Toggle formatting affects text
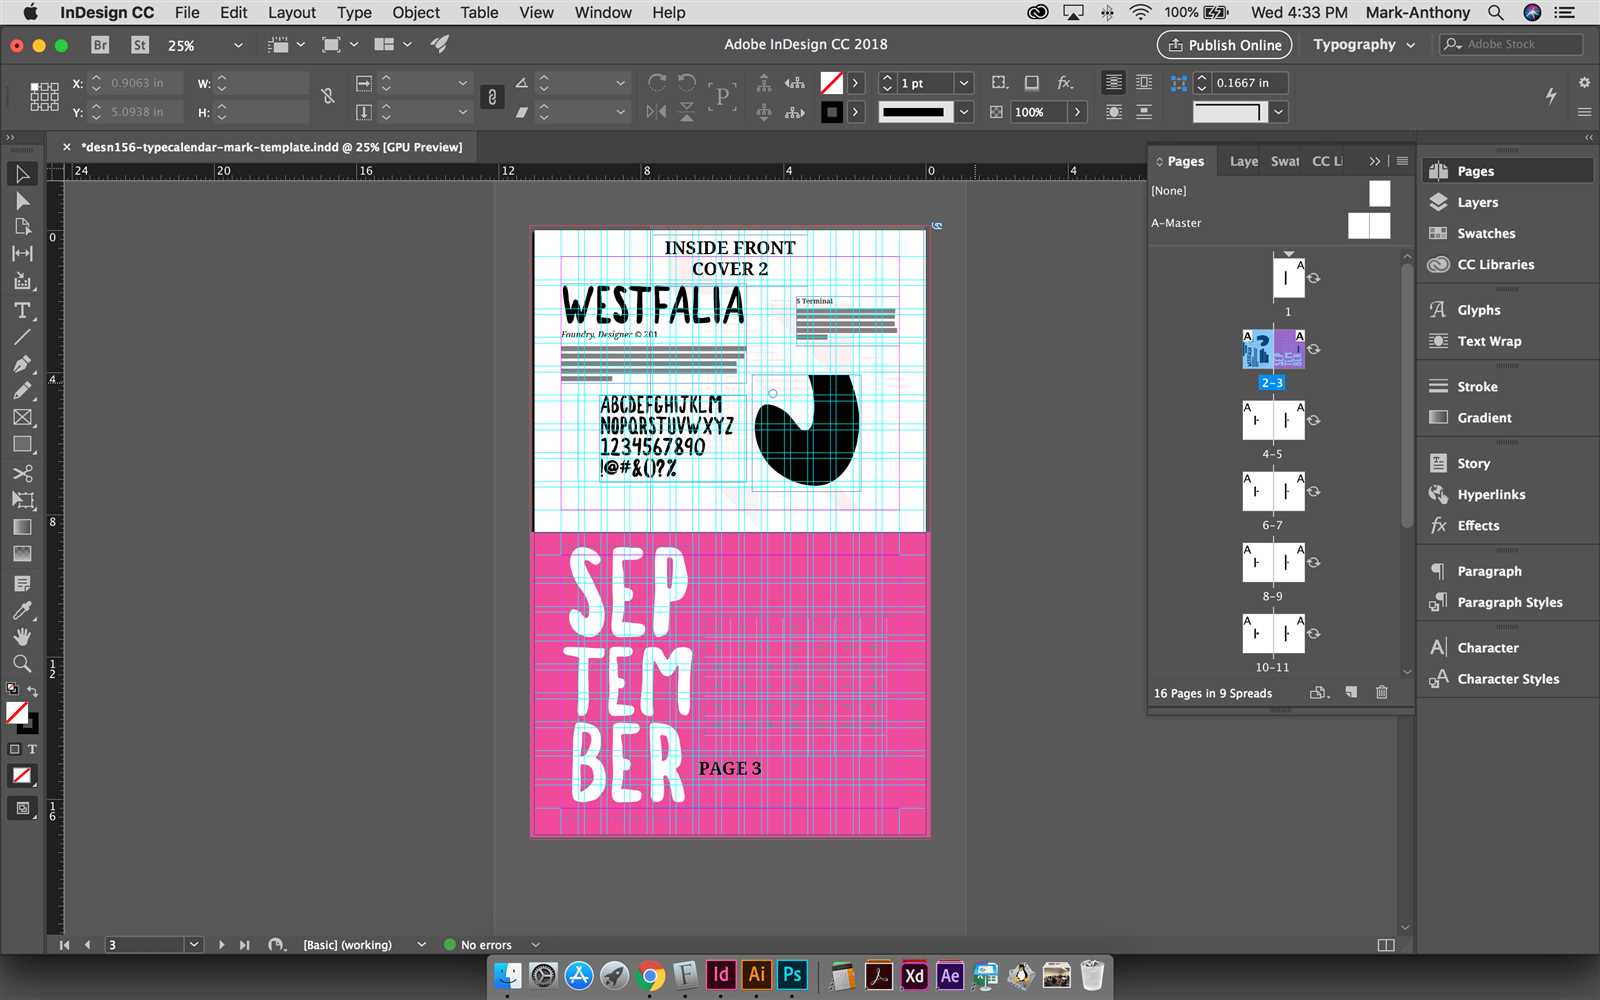The image size is (1600, 1000). [32, 749]
